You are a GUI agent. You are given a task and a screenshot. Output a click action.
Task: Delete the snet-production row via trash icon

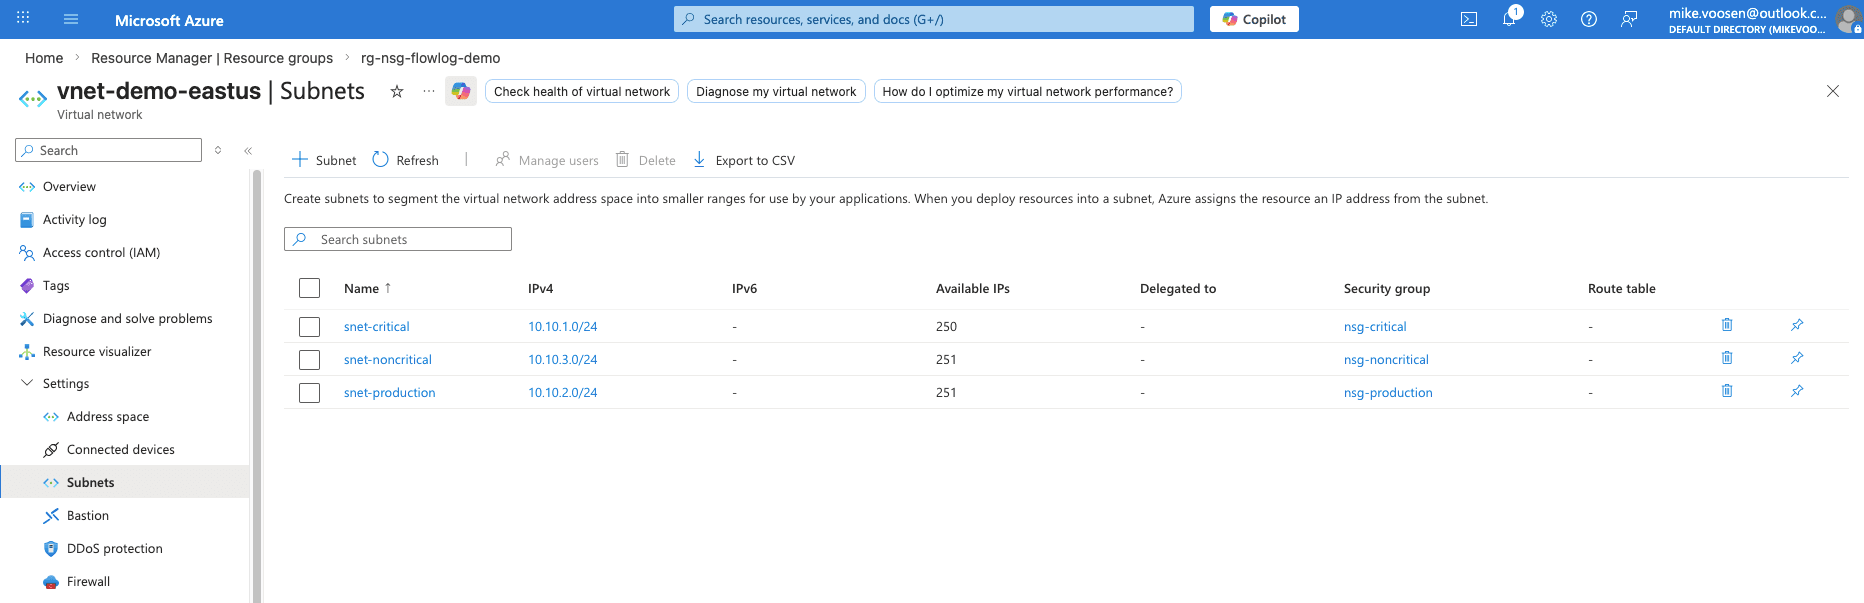(1727, 391)
